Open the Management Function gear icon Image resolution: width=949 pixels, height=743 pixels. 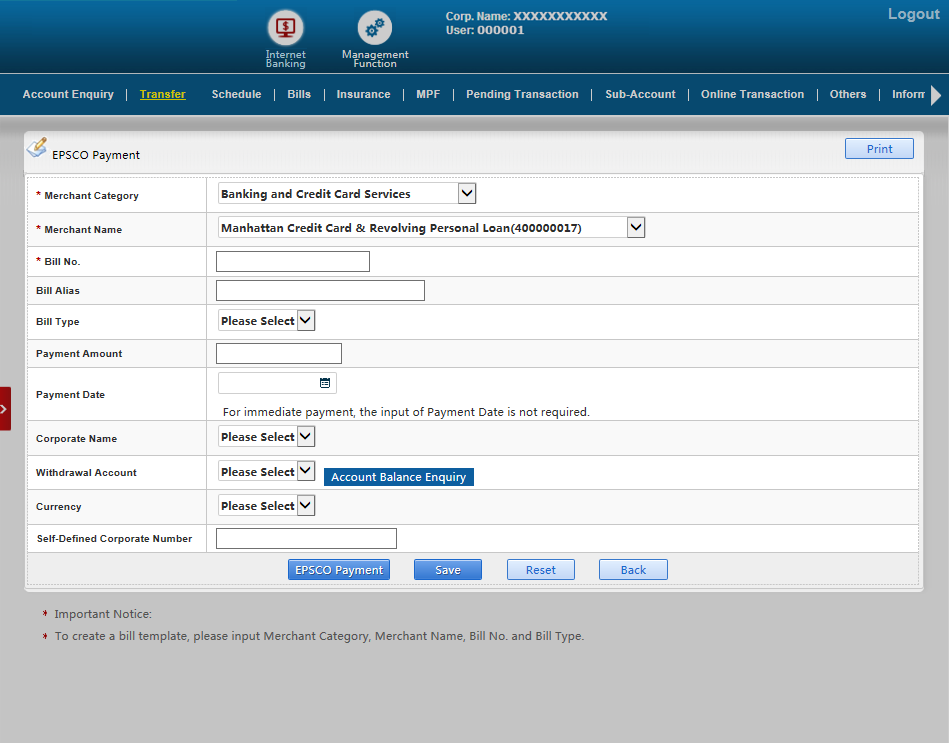375,28
